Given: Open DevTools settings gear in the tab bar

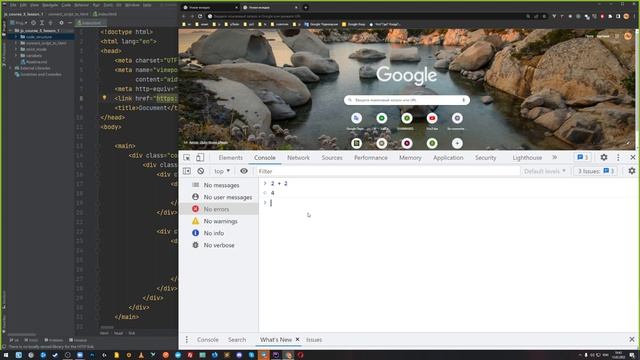Looking at the screenshot, I should click(x=604, y=158).
